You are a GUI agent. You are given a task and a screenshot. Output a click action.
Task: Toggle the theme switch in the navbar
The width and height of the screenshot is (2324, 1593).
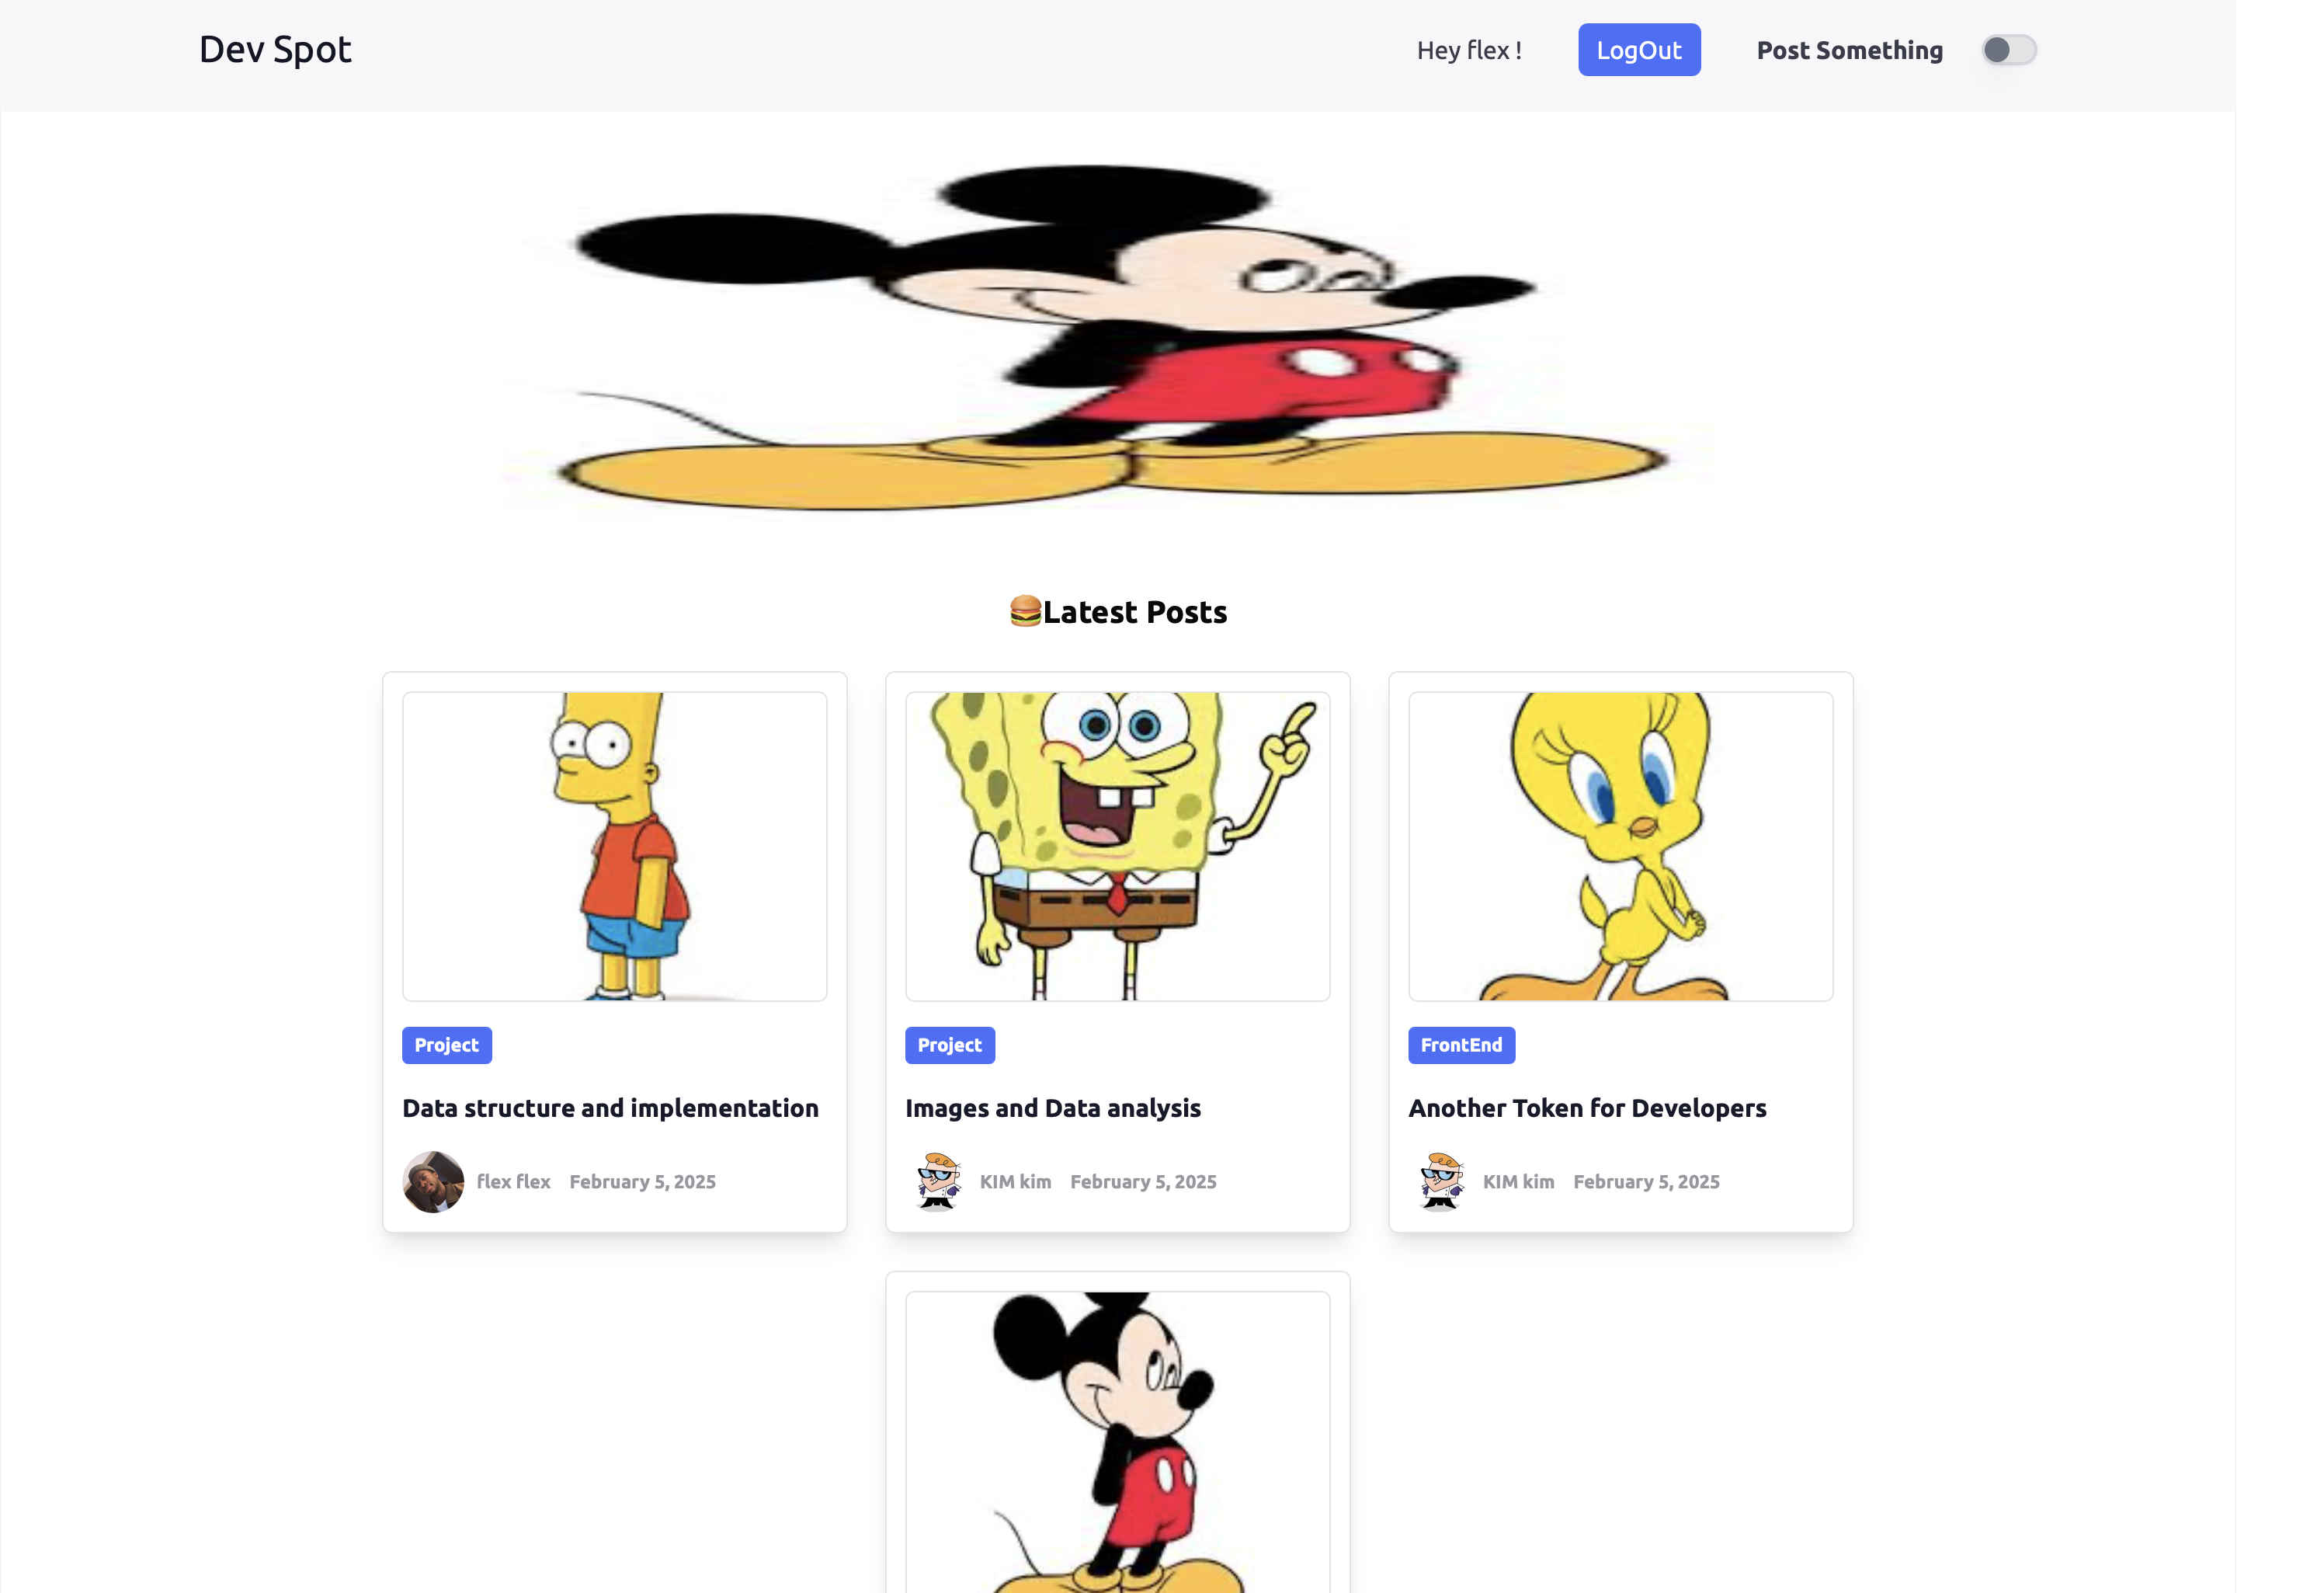point(2008,50)
